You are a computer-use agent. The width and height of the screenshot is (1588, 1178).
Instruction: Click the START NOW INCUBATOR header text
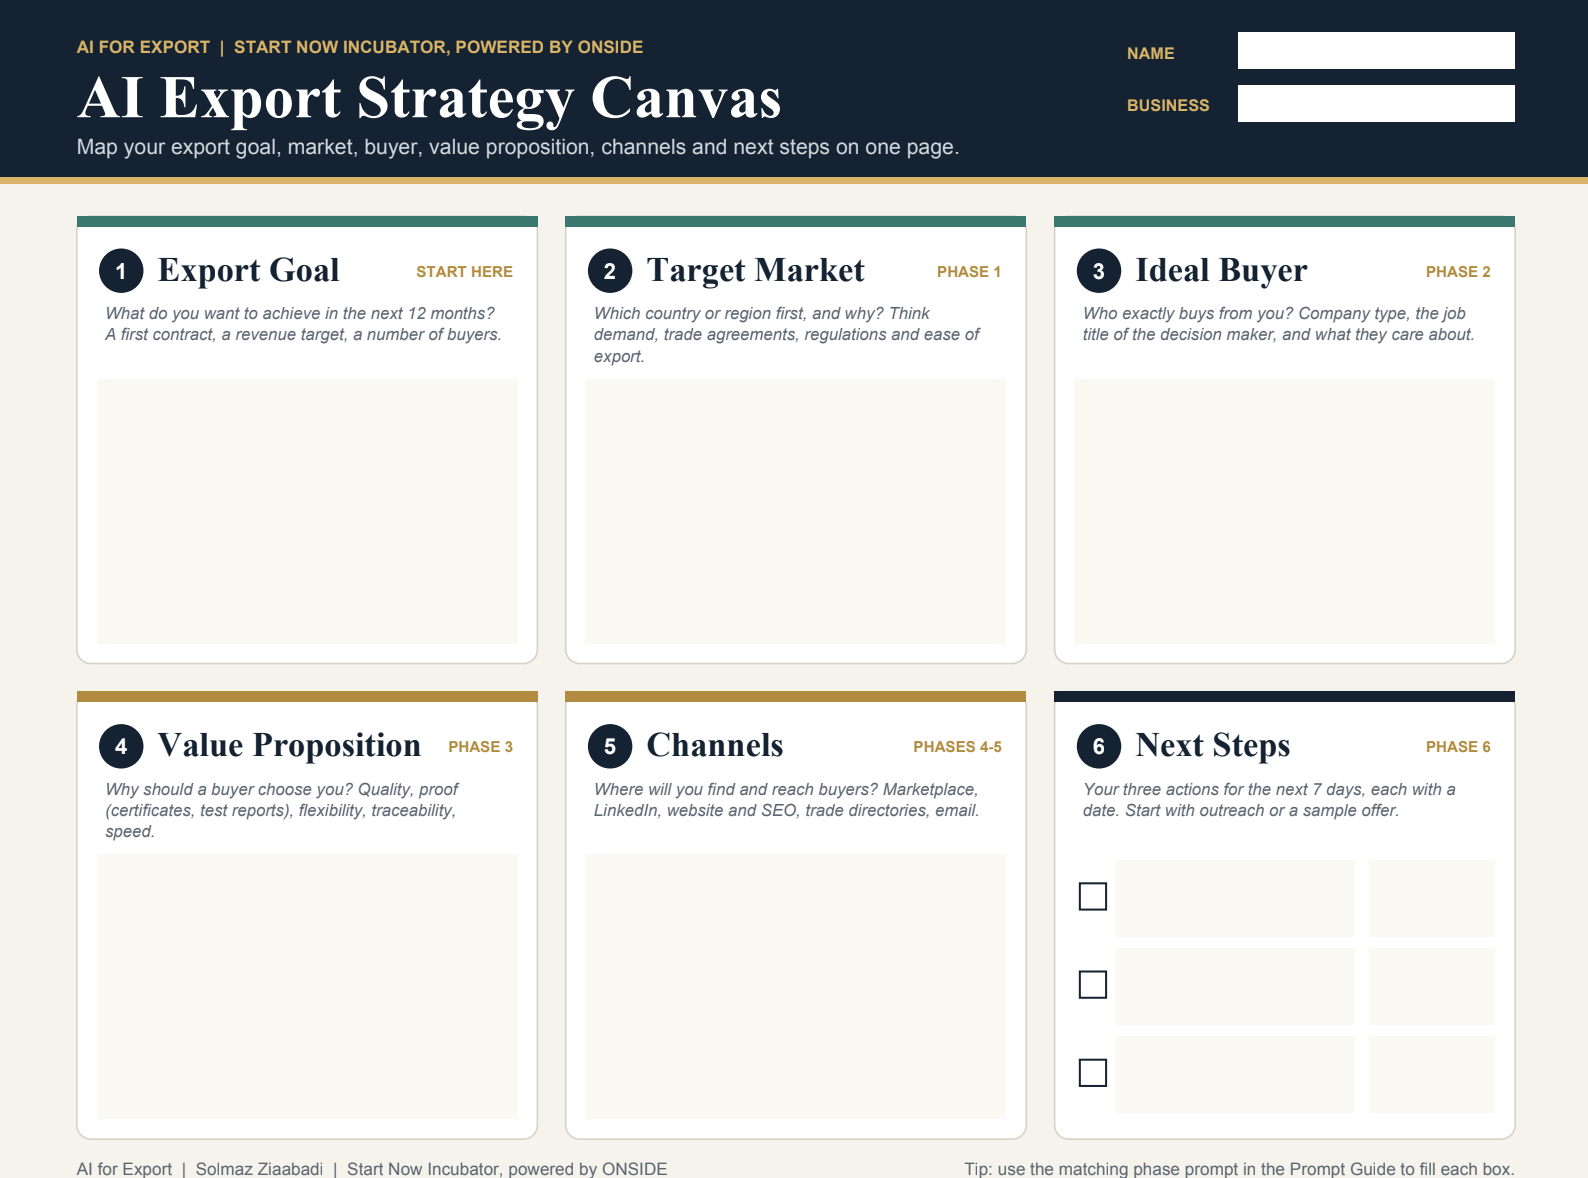pyautogui.click(x=438, y=47)
